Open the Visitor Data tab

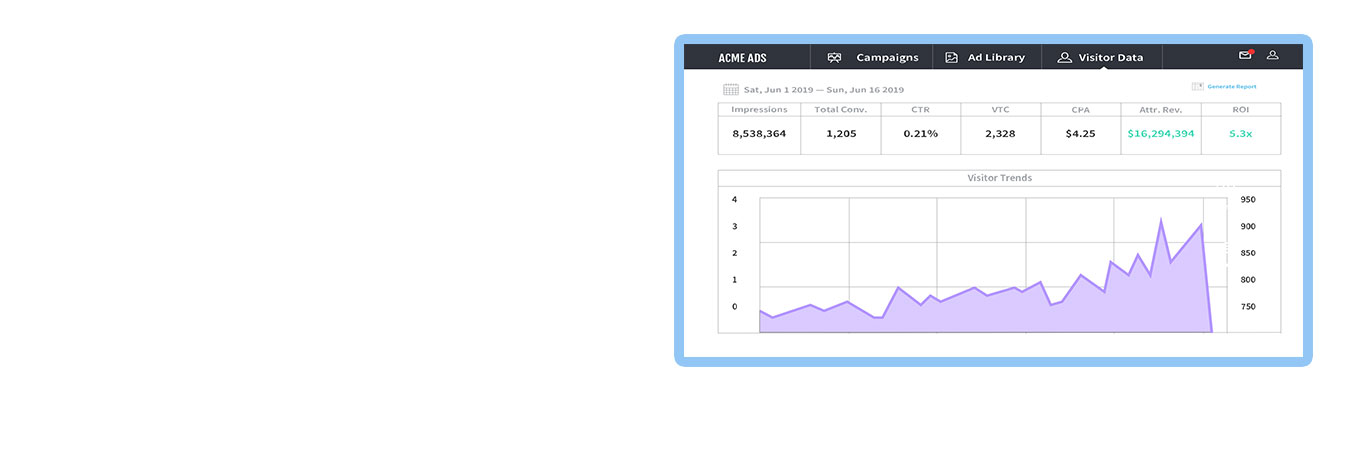pos(1102,57)
